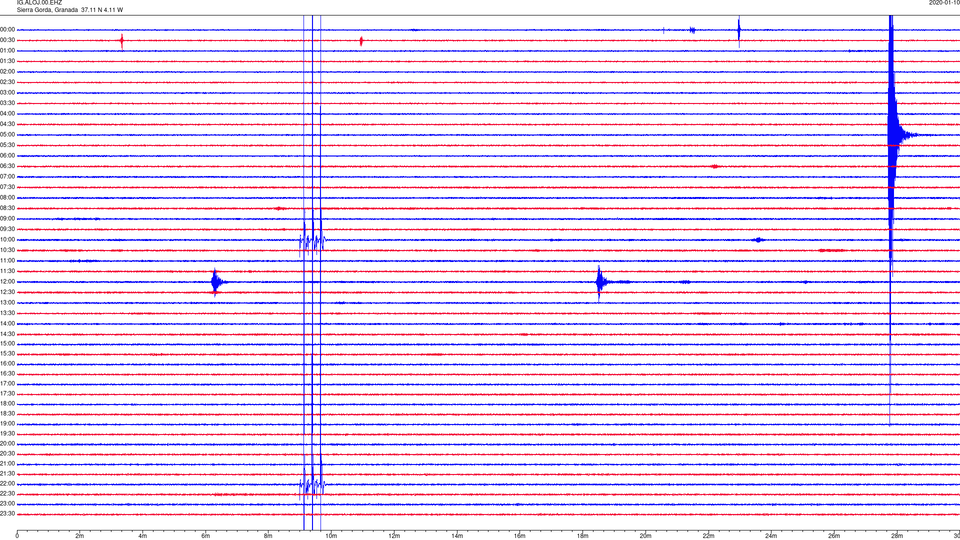Select the 15:30 trace time label
Image resolution: width=960 pixels, height=540 pixels.
pyautogui.click(x=7, y=354)
